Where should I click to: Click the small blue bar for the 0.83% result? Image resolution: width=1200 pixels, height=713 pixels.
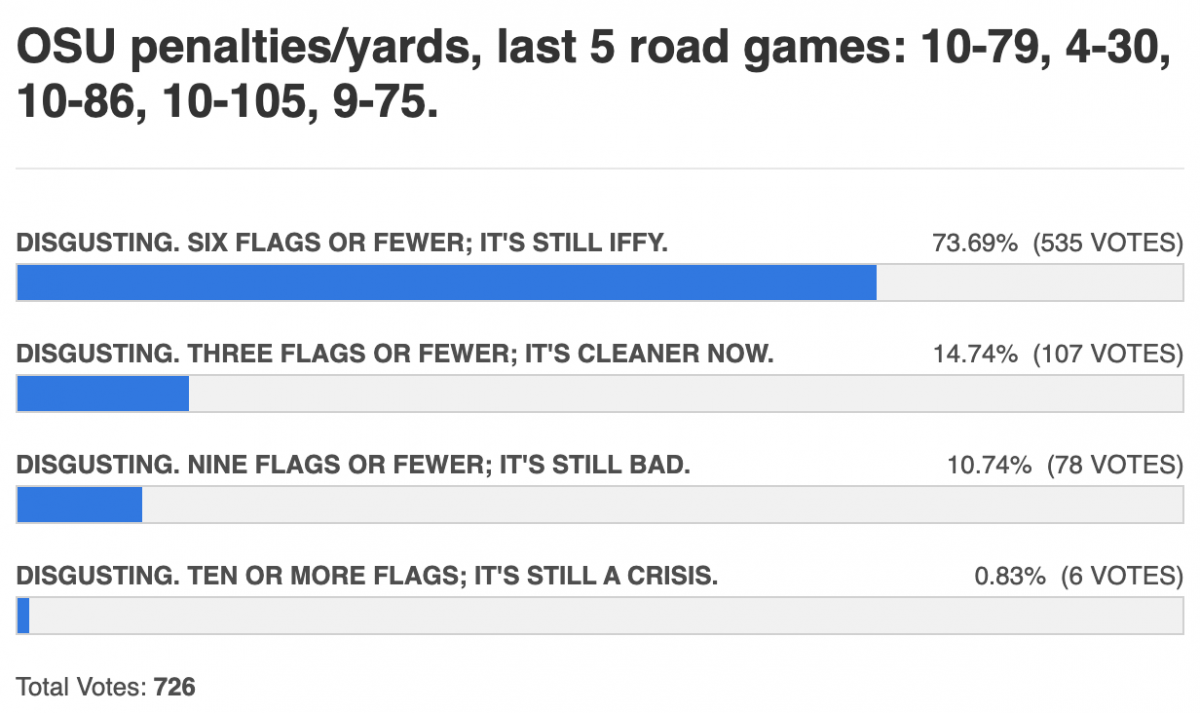(23, 615)
